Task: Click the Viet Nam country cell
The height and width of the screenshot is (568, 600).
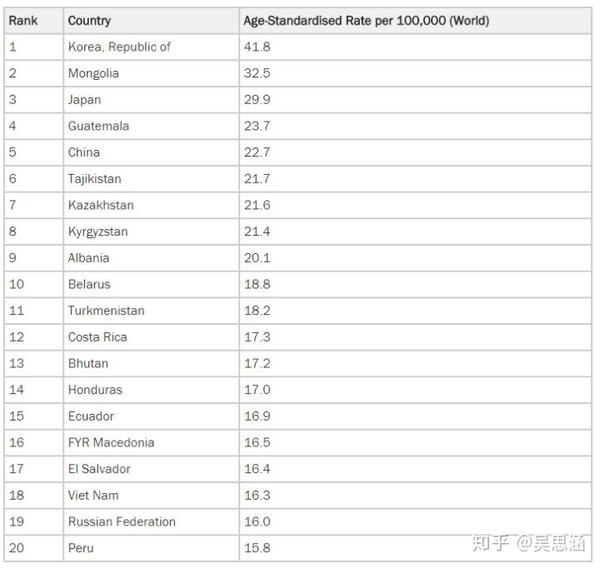Action: tap(151, 496)
